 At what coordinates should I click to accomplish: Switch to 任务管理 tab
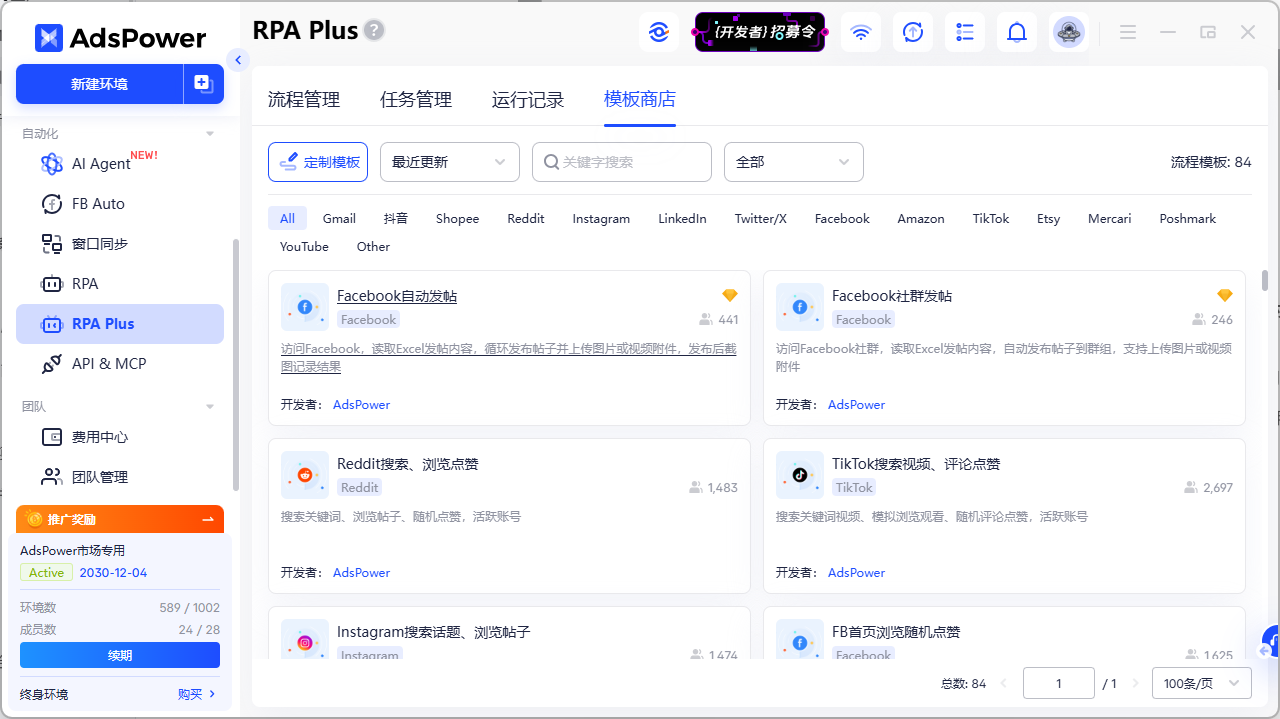(416, 100)
